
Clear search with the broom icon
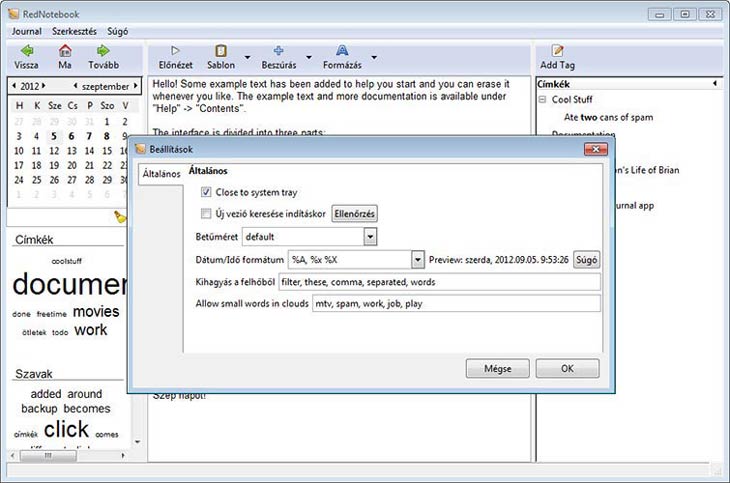tap(121, 216)
